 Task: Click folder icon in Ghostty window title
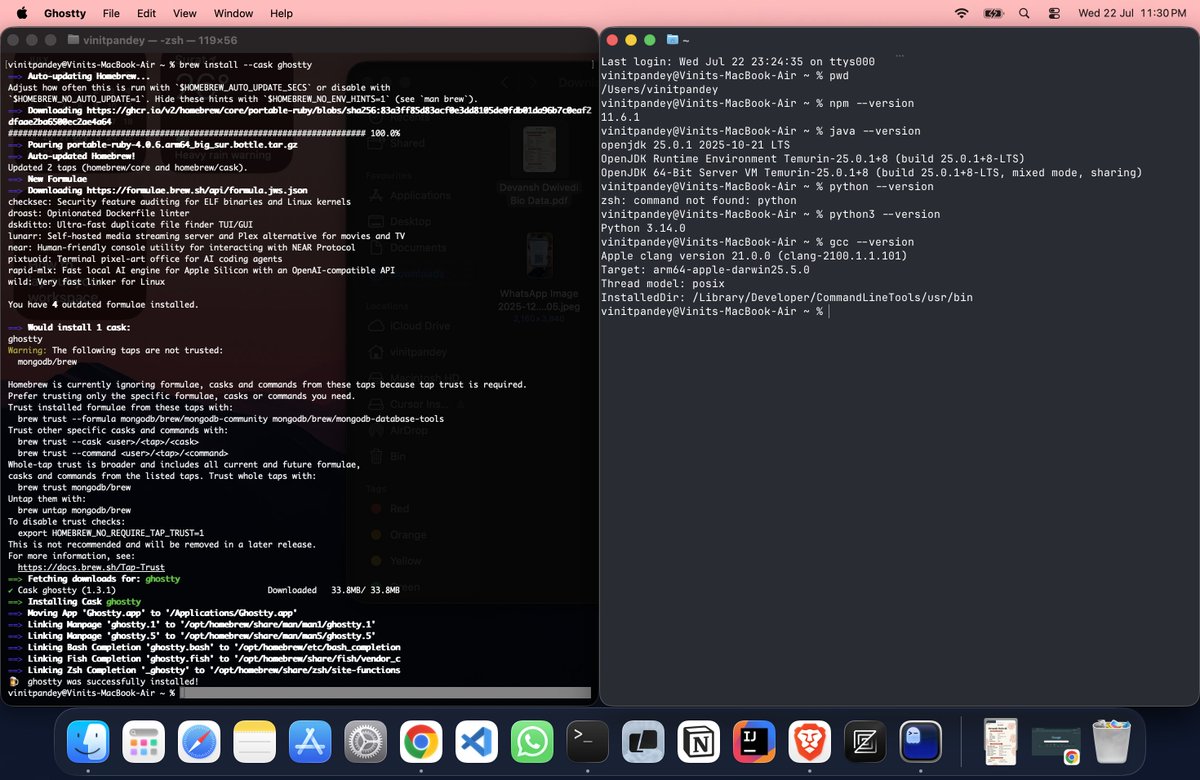coord(672,40)
